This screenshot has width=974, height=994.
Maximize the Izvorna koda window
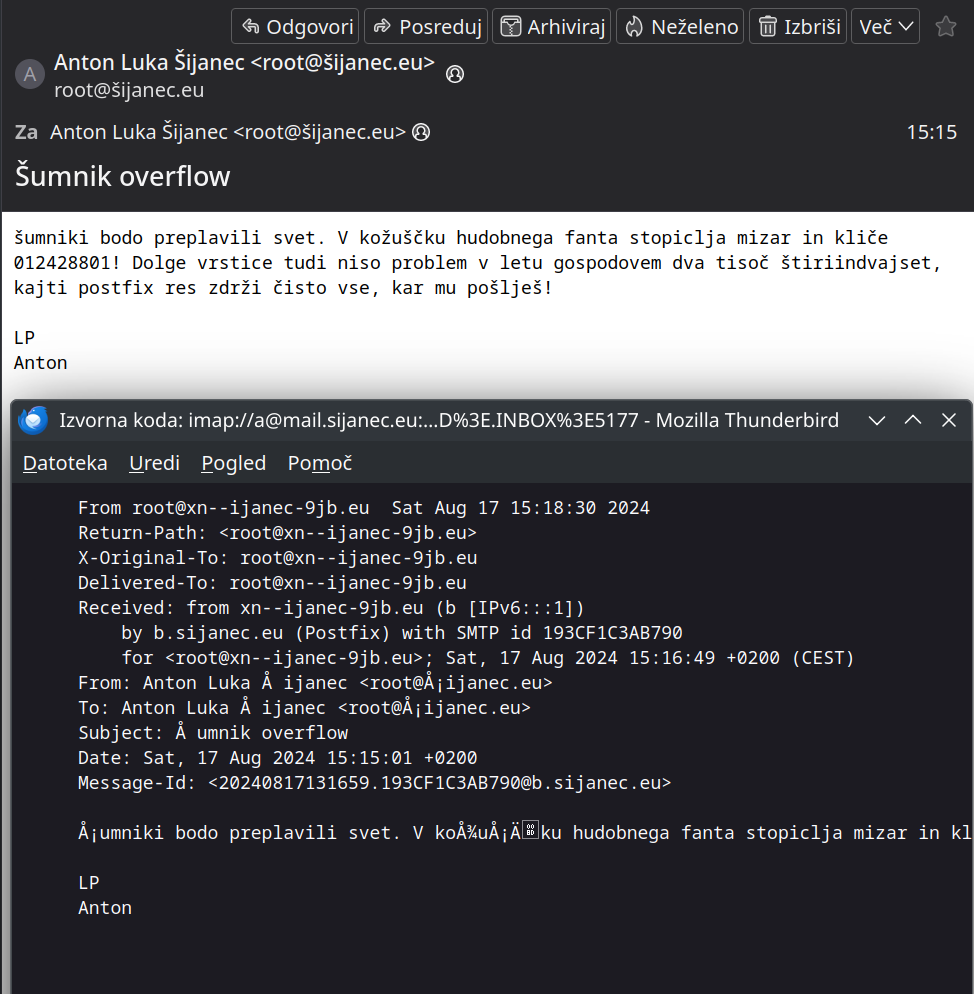click(913, 421)
